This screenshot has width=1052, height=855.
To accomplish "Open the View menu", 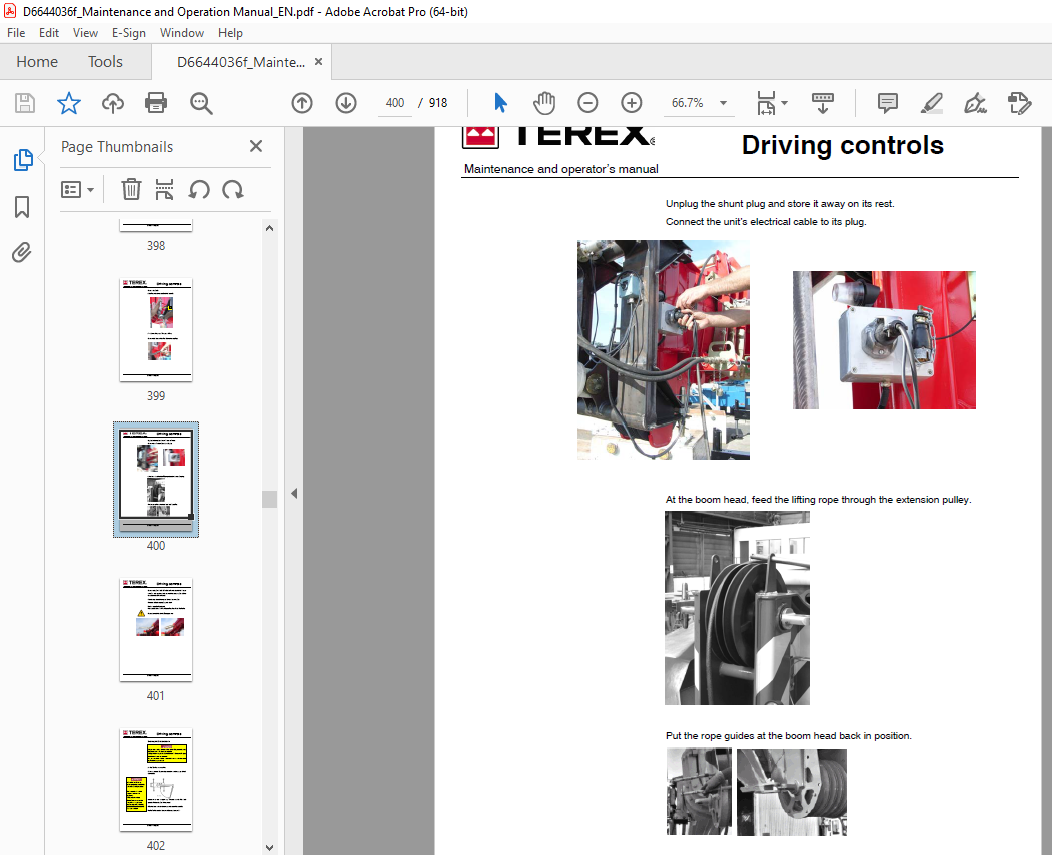I will click(85, 32).
